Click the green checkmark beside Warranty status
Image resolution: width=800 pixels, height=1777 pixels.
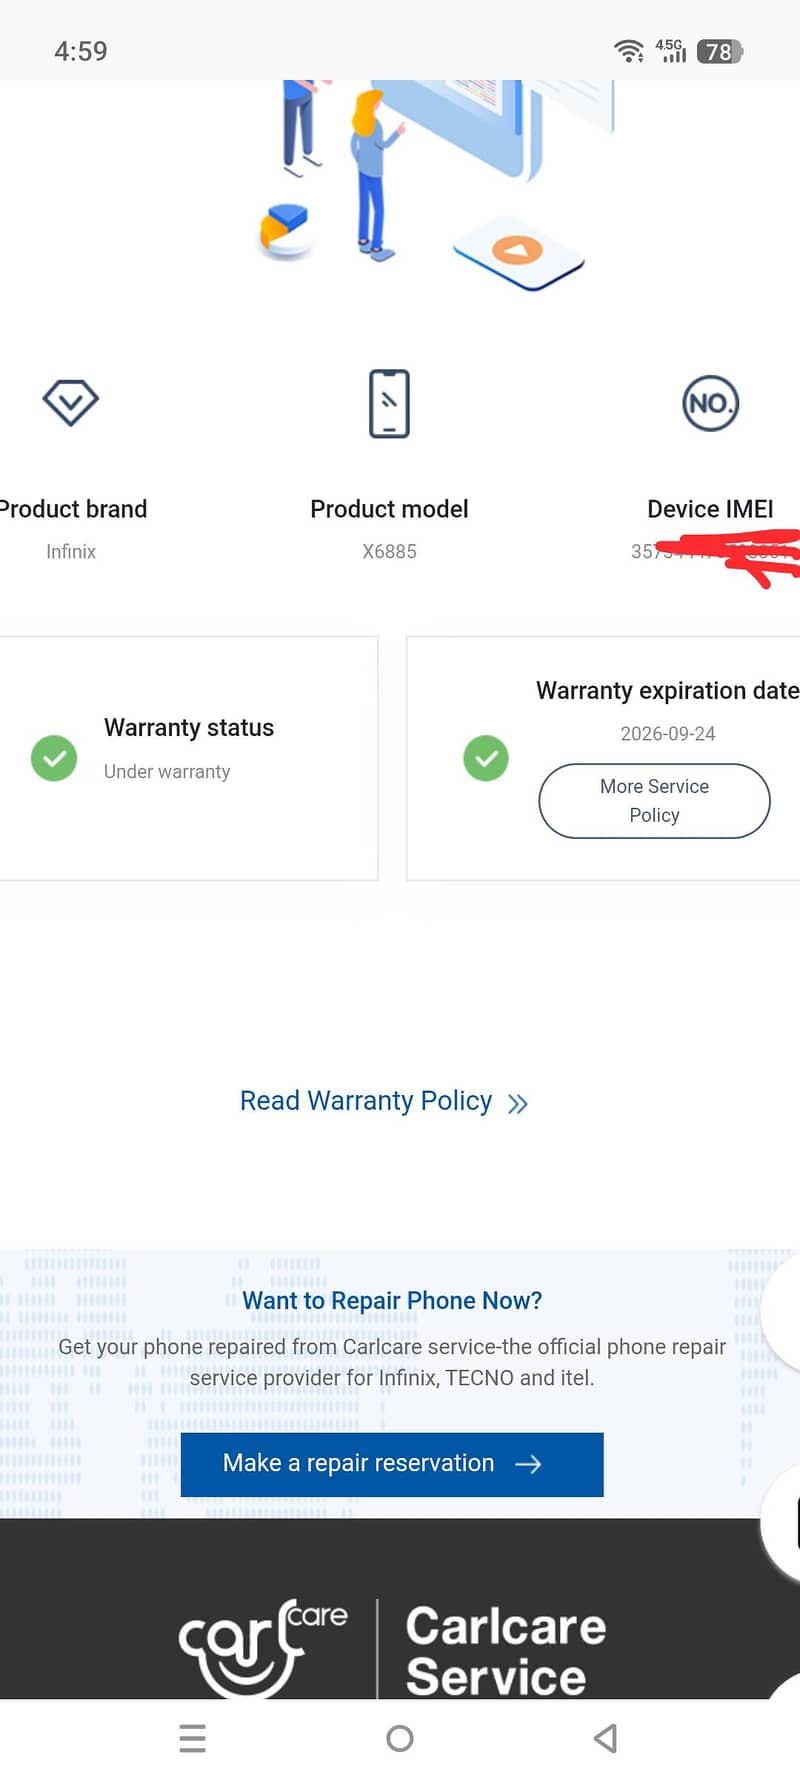pos(54,758)
